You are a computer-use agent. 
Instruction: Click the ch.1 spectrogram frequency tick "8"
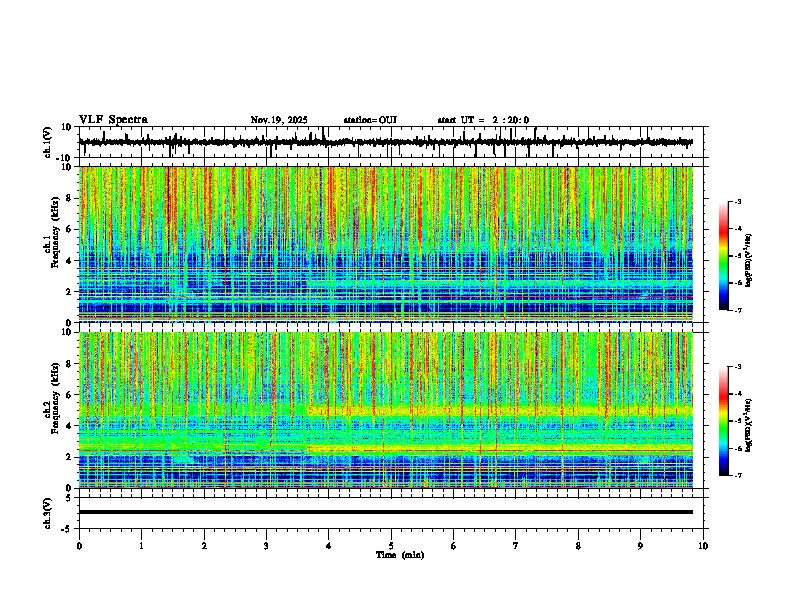coord(70,198)
